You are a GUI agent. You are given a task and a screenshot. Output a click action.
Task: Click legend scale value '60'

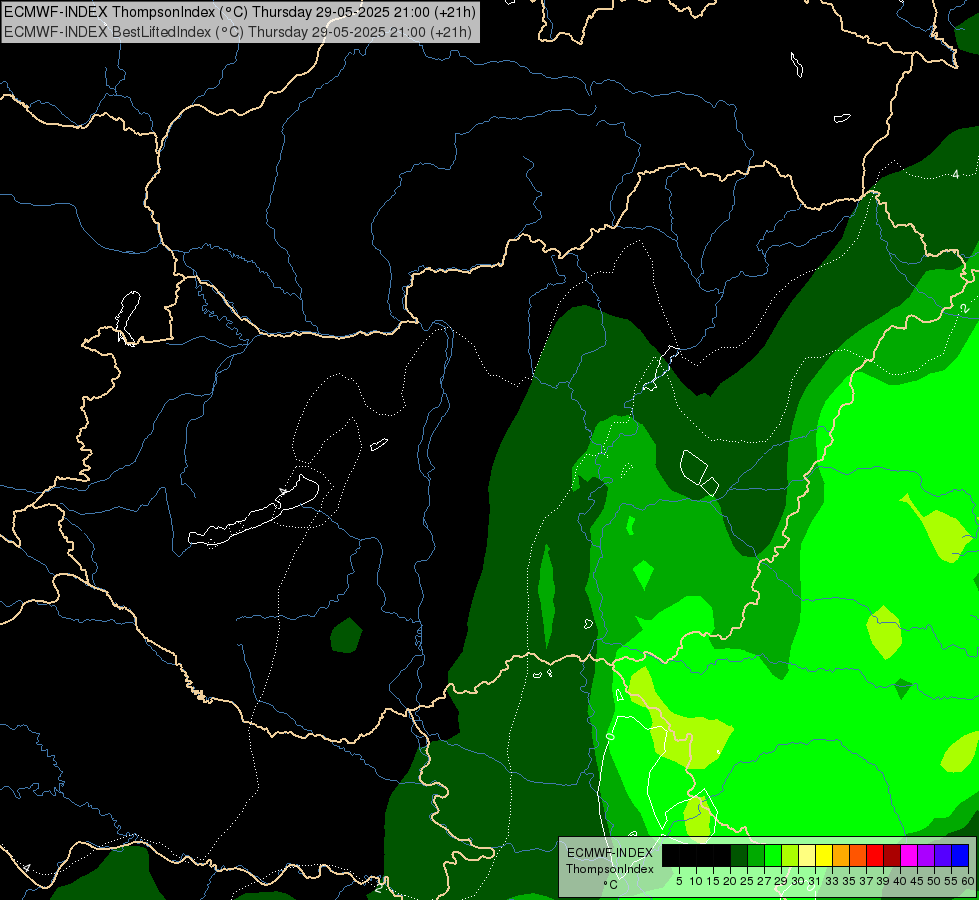point(968,881)
